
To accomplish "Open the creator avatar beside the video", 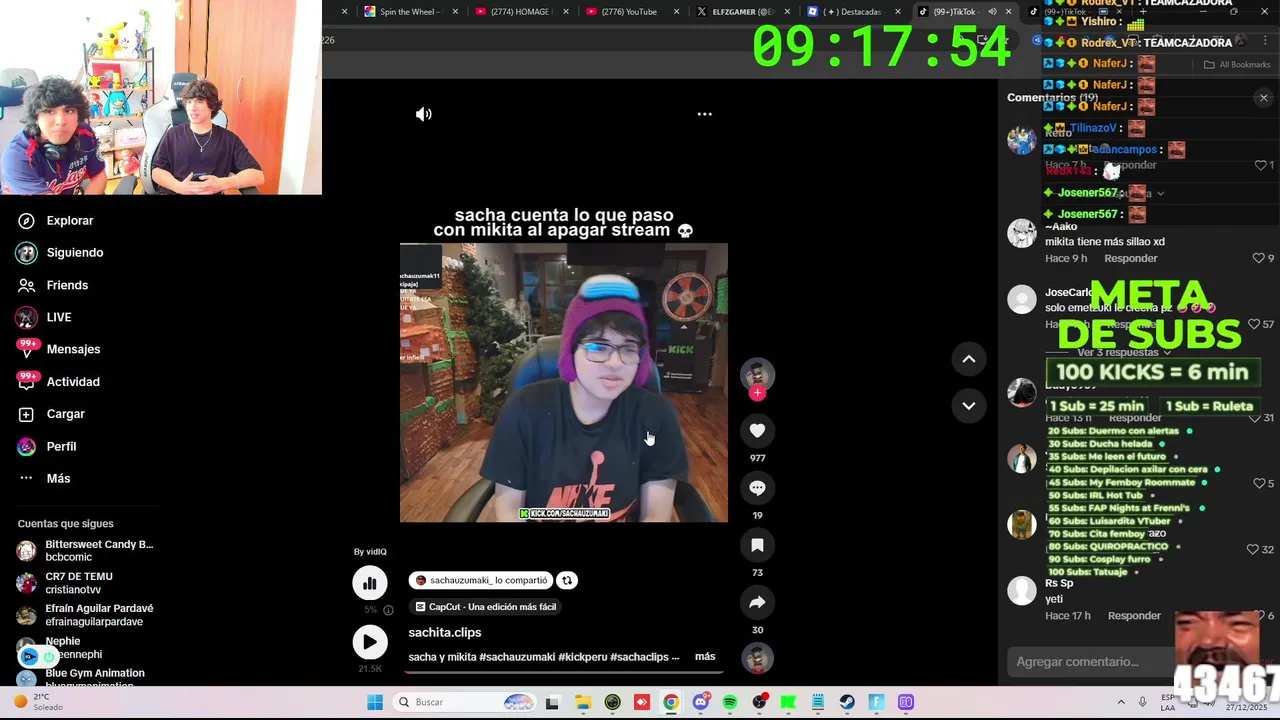I will point(757,373).
